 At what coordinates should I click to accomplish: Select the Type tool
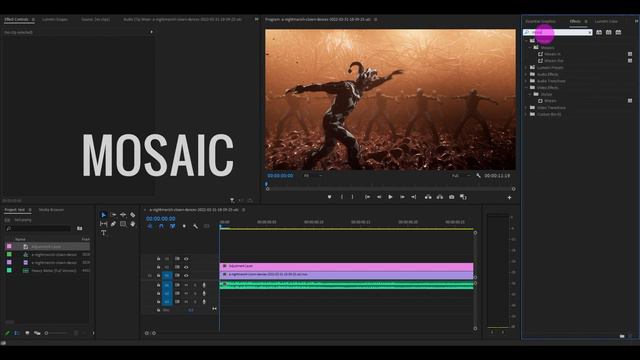tap(103, 233)
